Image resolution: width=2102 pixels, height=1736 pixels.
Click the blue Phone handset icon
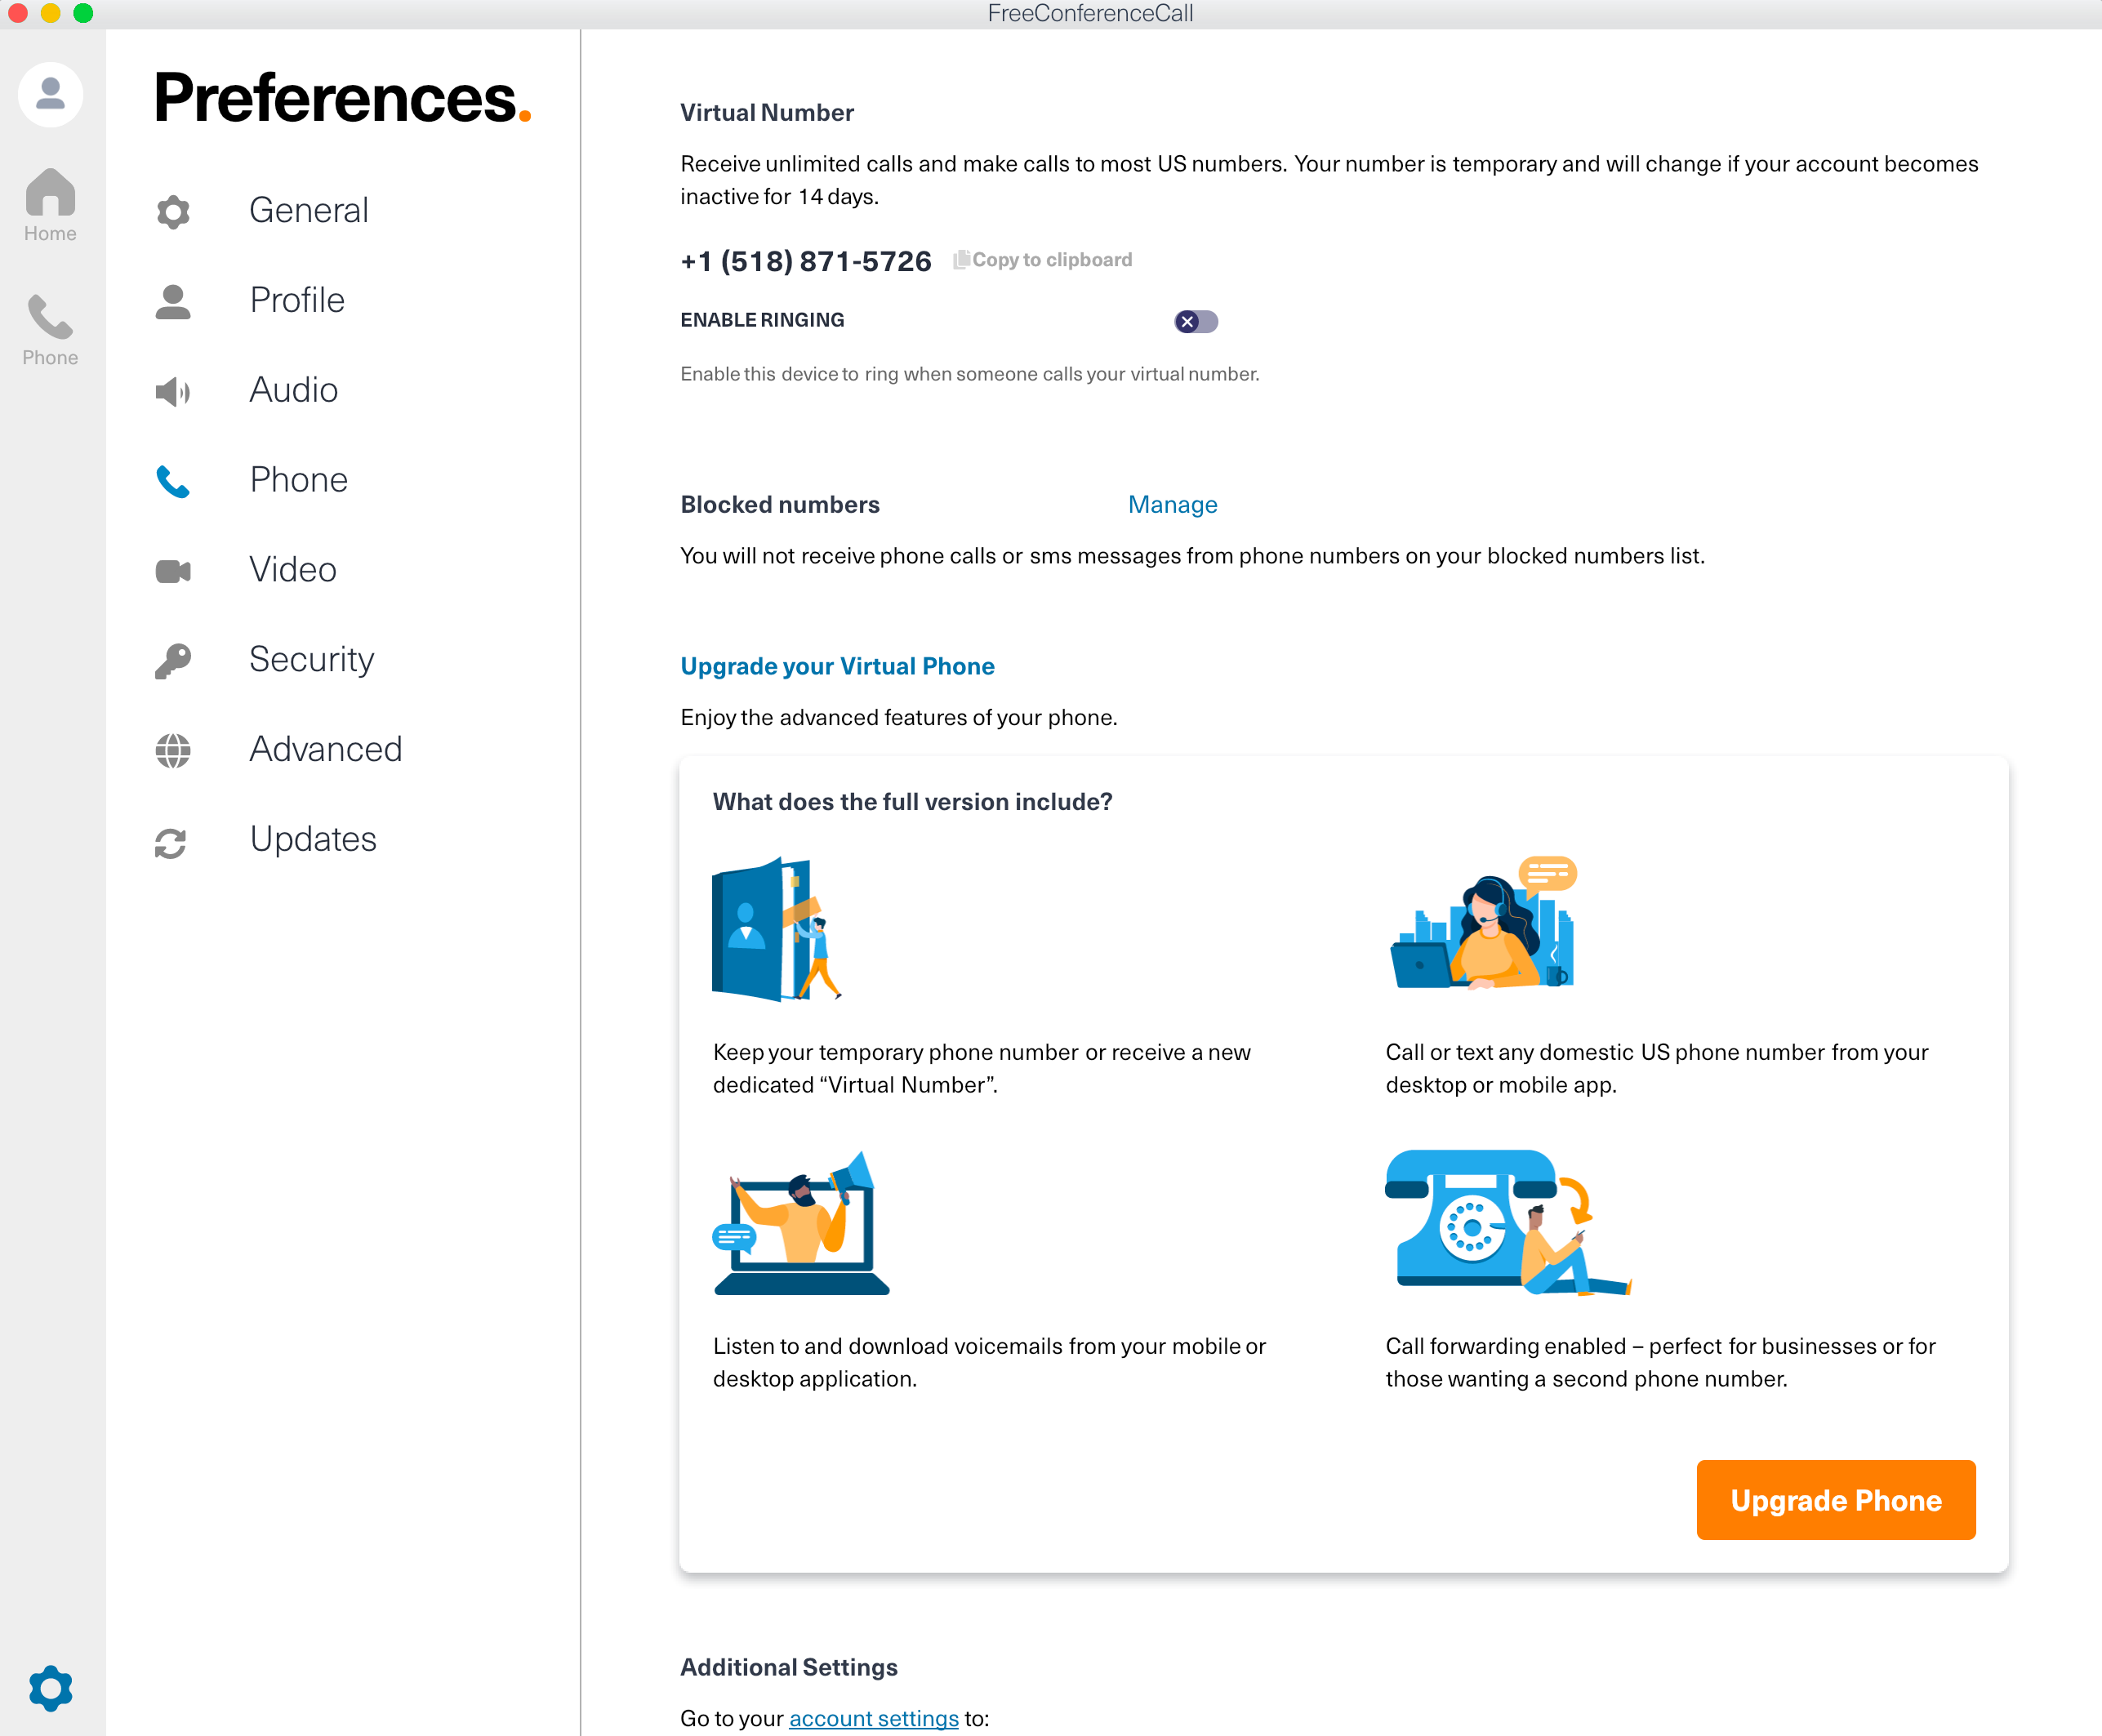click(172, 482)
